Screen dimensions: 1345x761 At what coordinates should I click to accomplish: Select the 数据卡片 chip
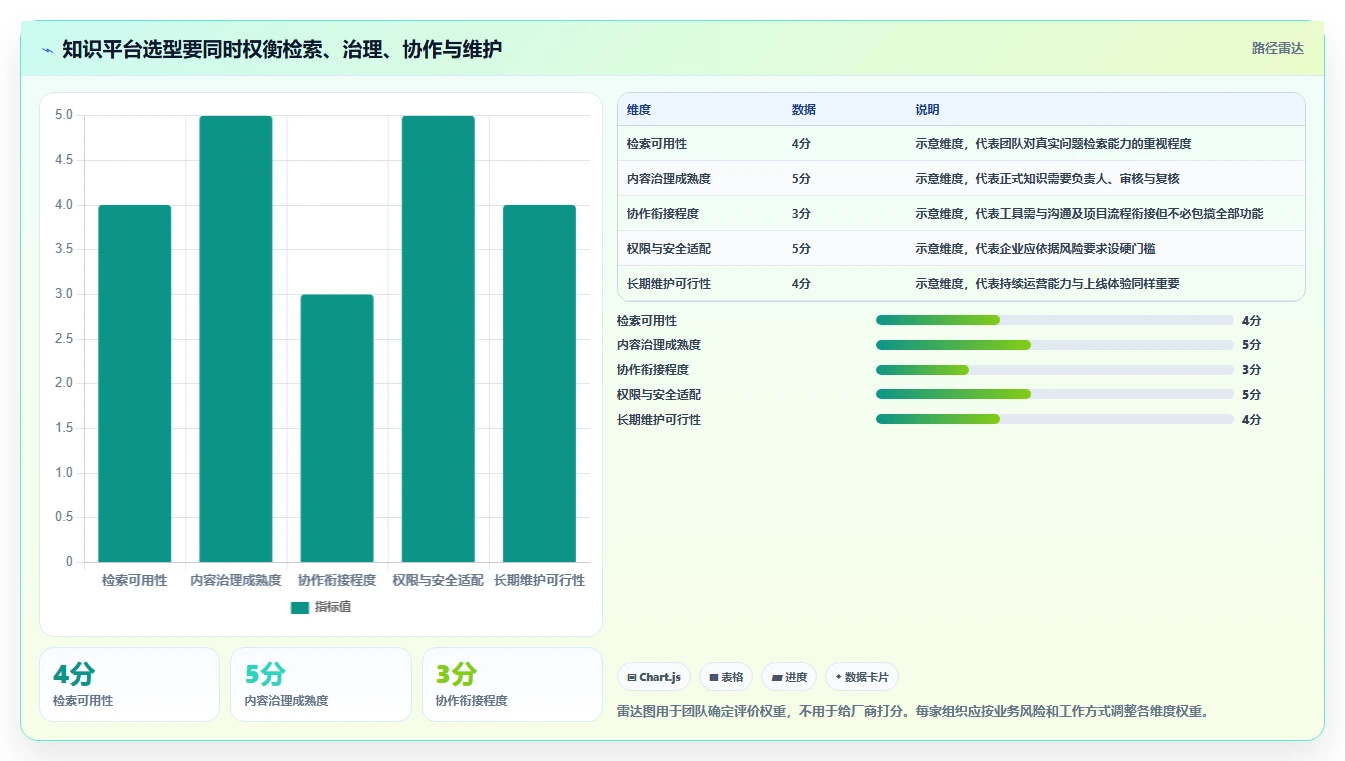tap(861, 677)
